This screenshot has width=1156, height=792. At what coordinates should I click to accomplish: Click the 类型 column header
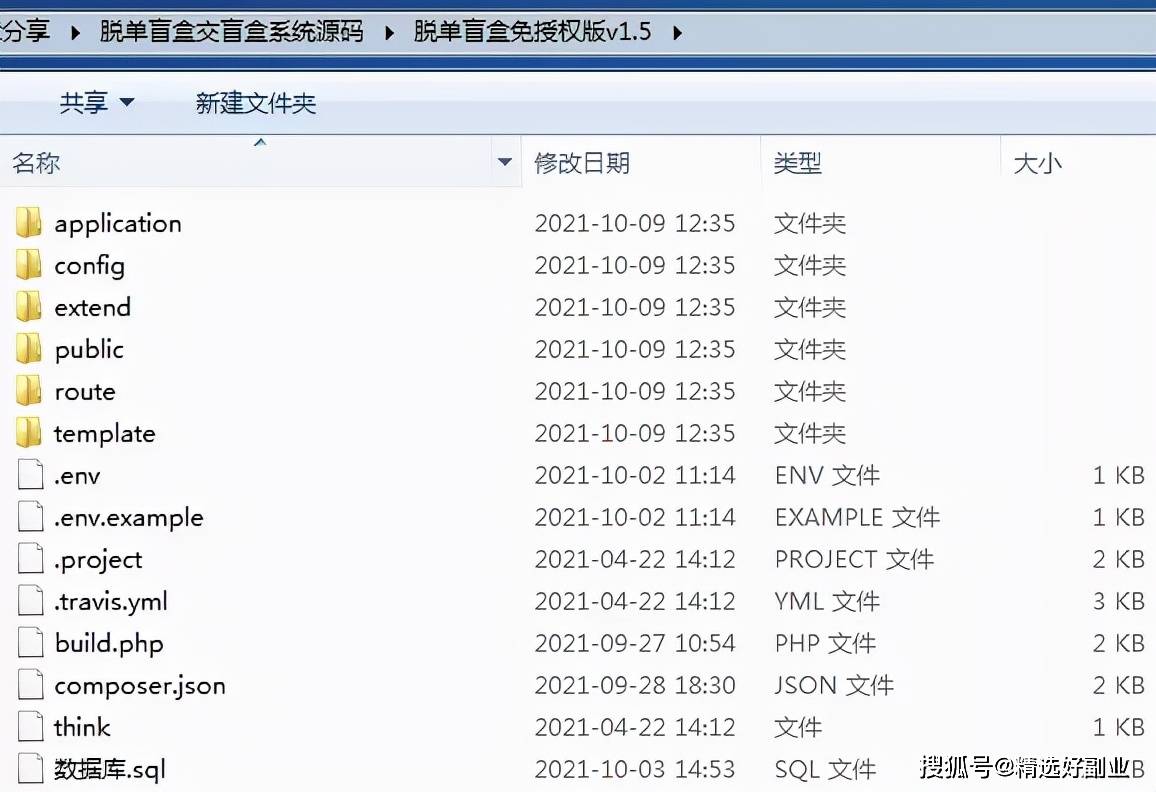pyautogui.click(x=799, y=162)
